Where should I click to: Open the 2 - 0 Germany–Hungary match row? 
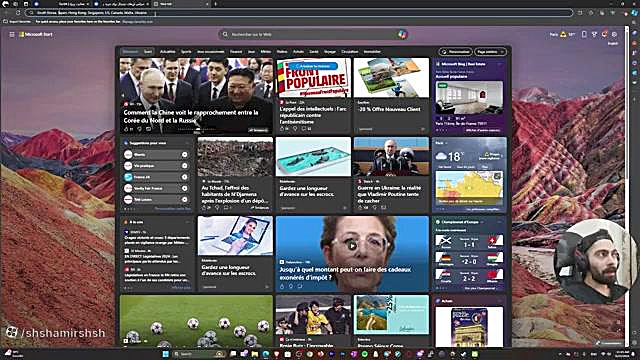click(x=469, y=259)
